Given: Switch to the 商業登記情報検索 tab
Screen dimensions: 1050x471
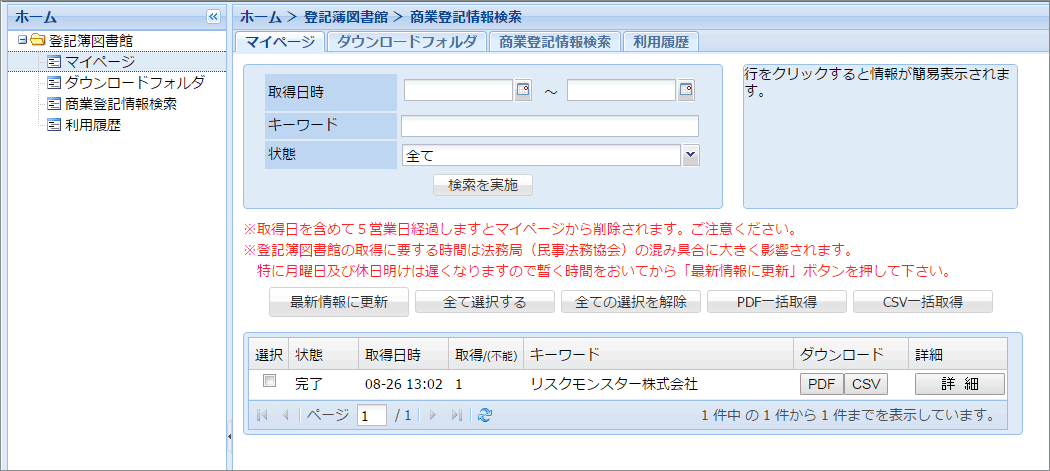Looking at the screenshot, I should click(554, 42).
